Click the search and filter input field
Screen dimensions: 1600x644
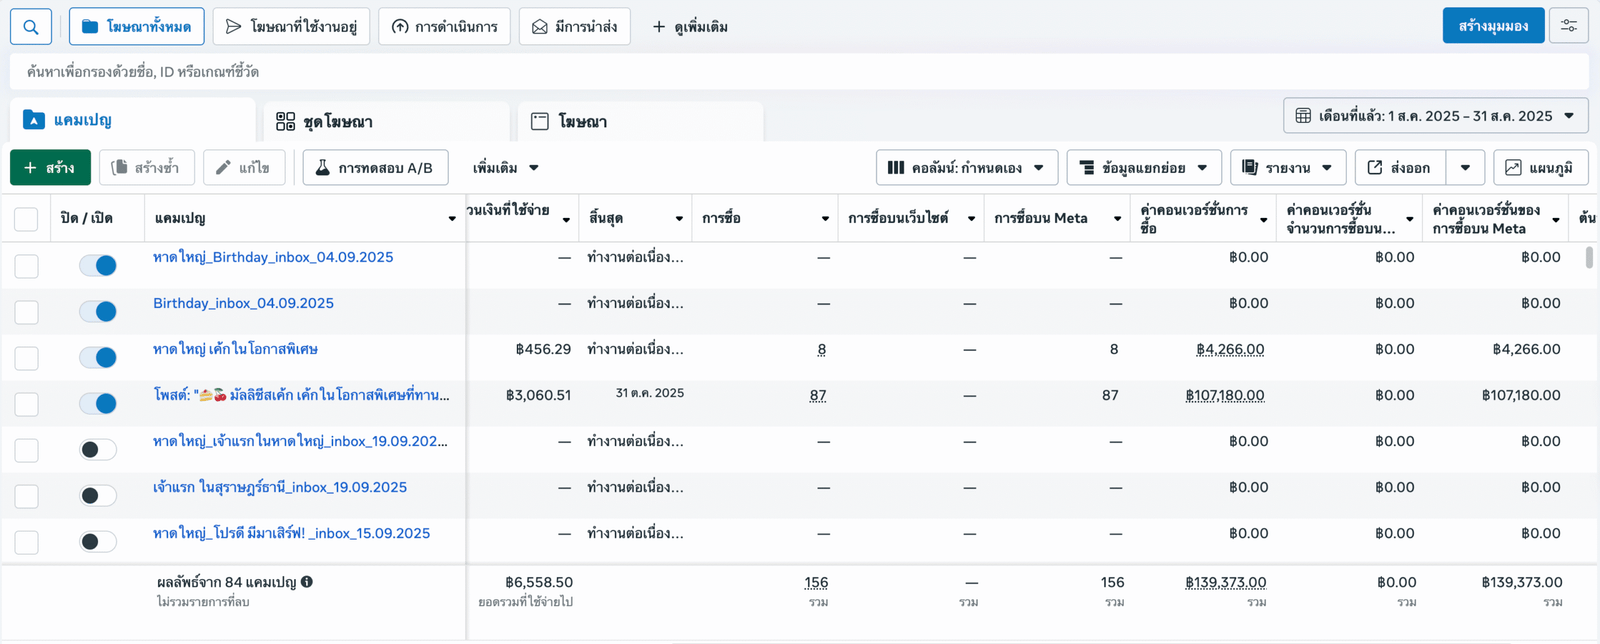click(798, 72)
